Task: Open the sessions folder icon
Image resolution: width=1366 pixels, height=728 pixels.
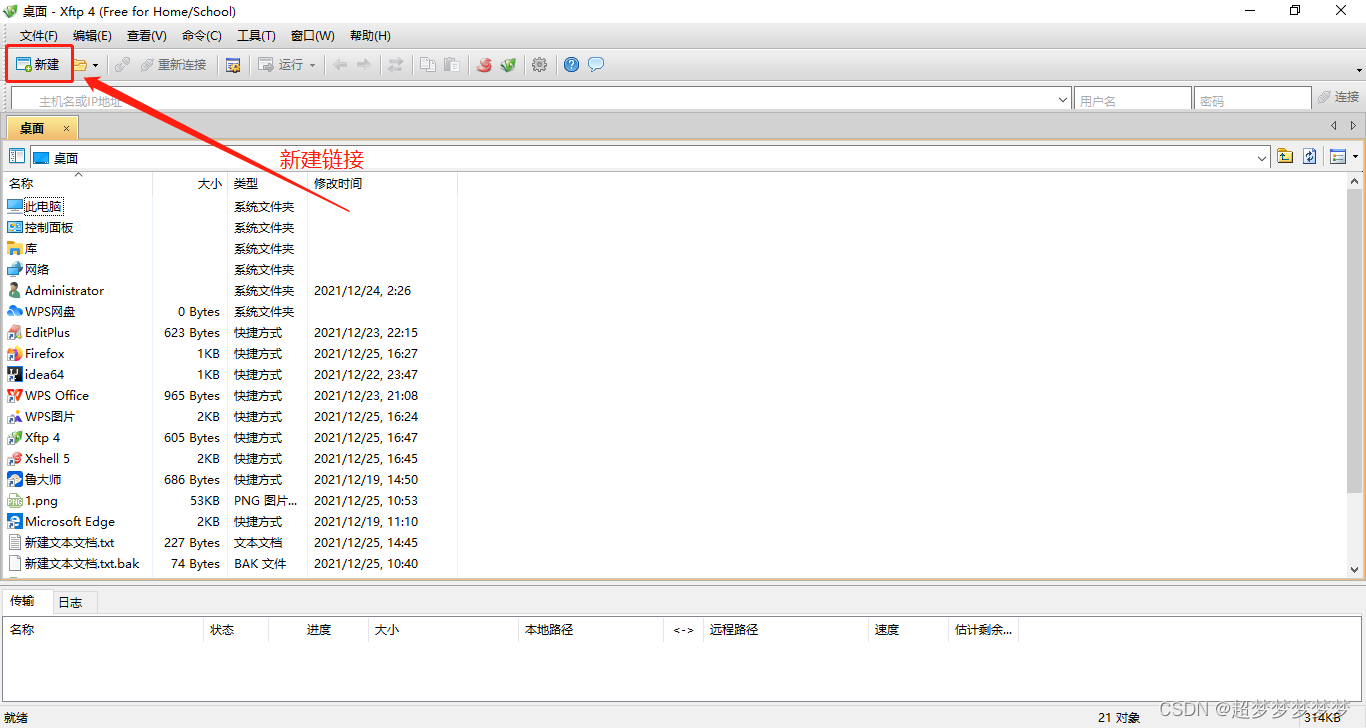Action: tap(80, 65)
